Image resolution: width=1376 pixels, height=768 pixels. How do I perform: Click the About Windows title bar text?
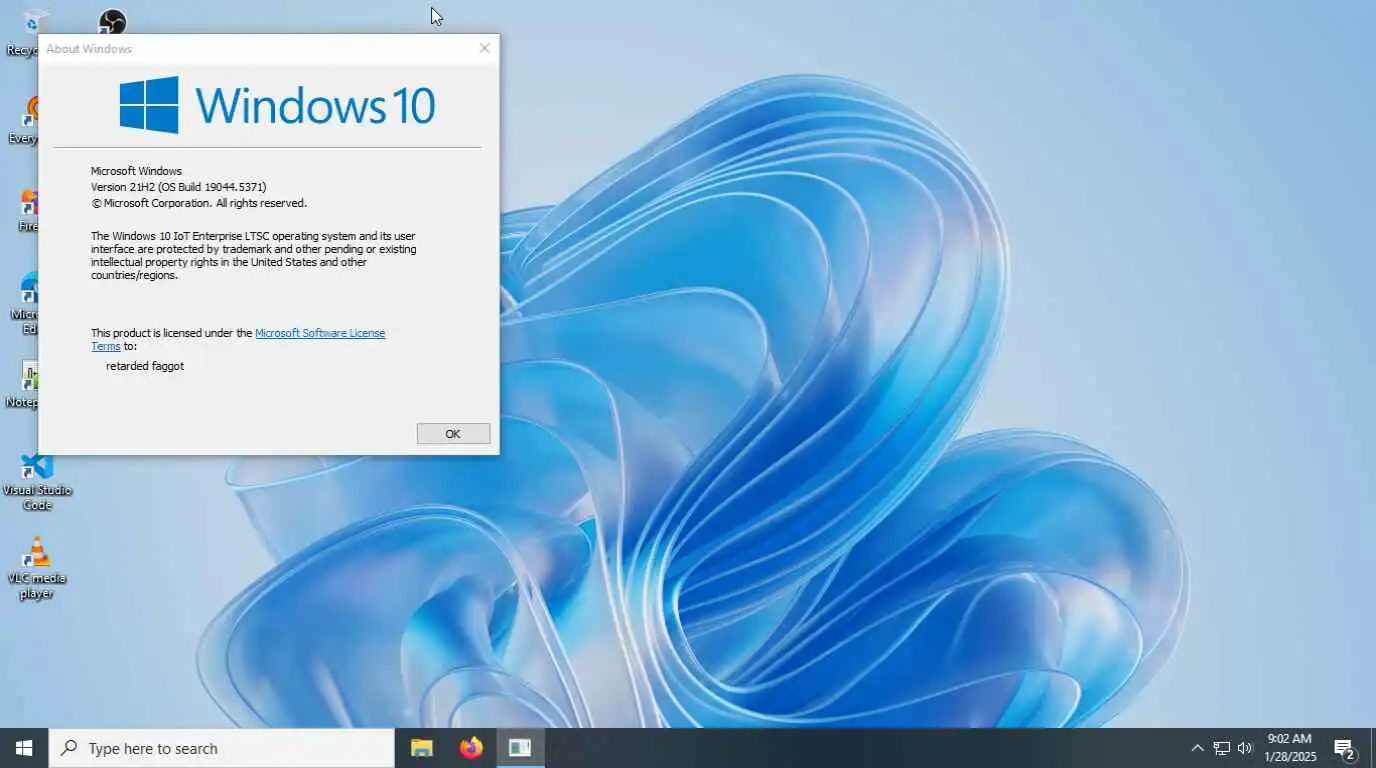[x=89, y=49]
